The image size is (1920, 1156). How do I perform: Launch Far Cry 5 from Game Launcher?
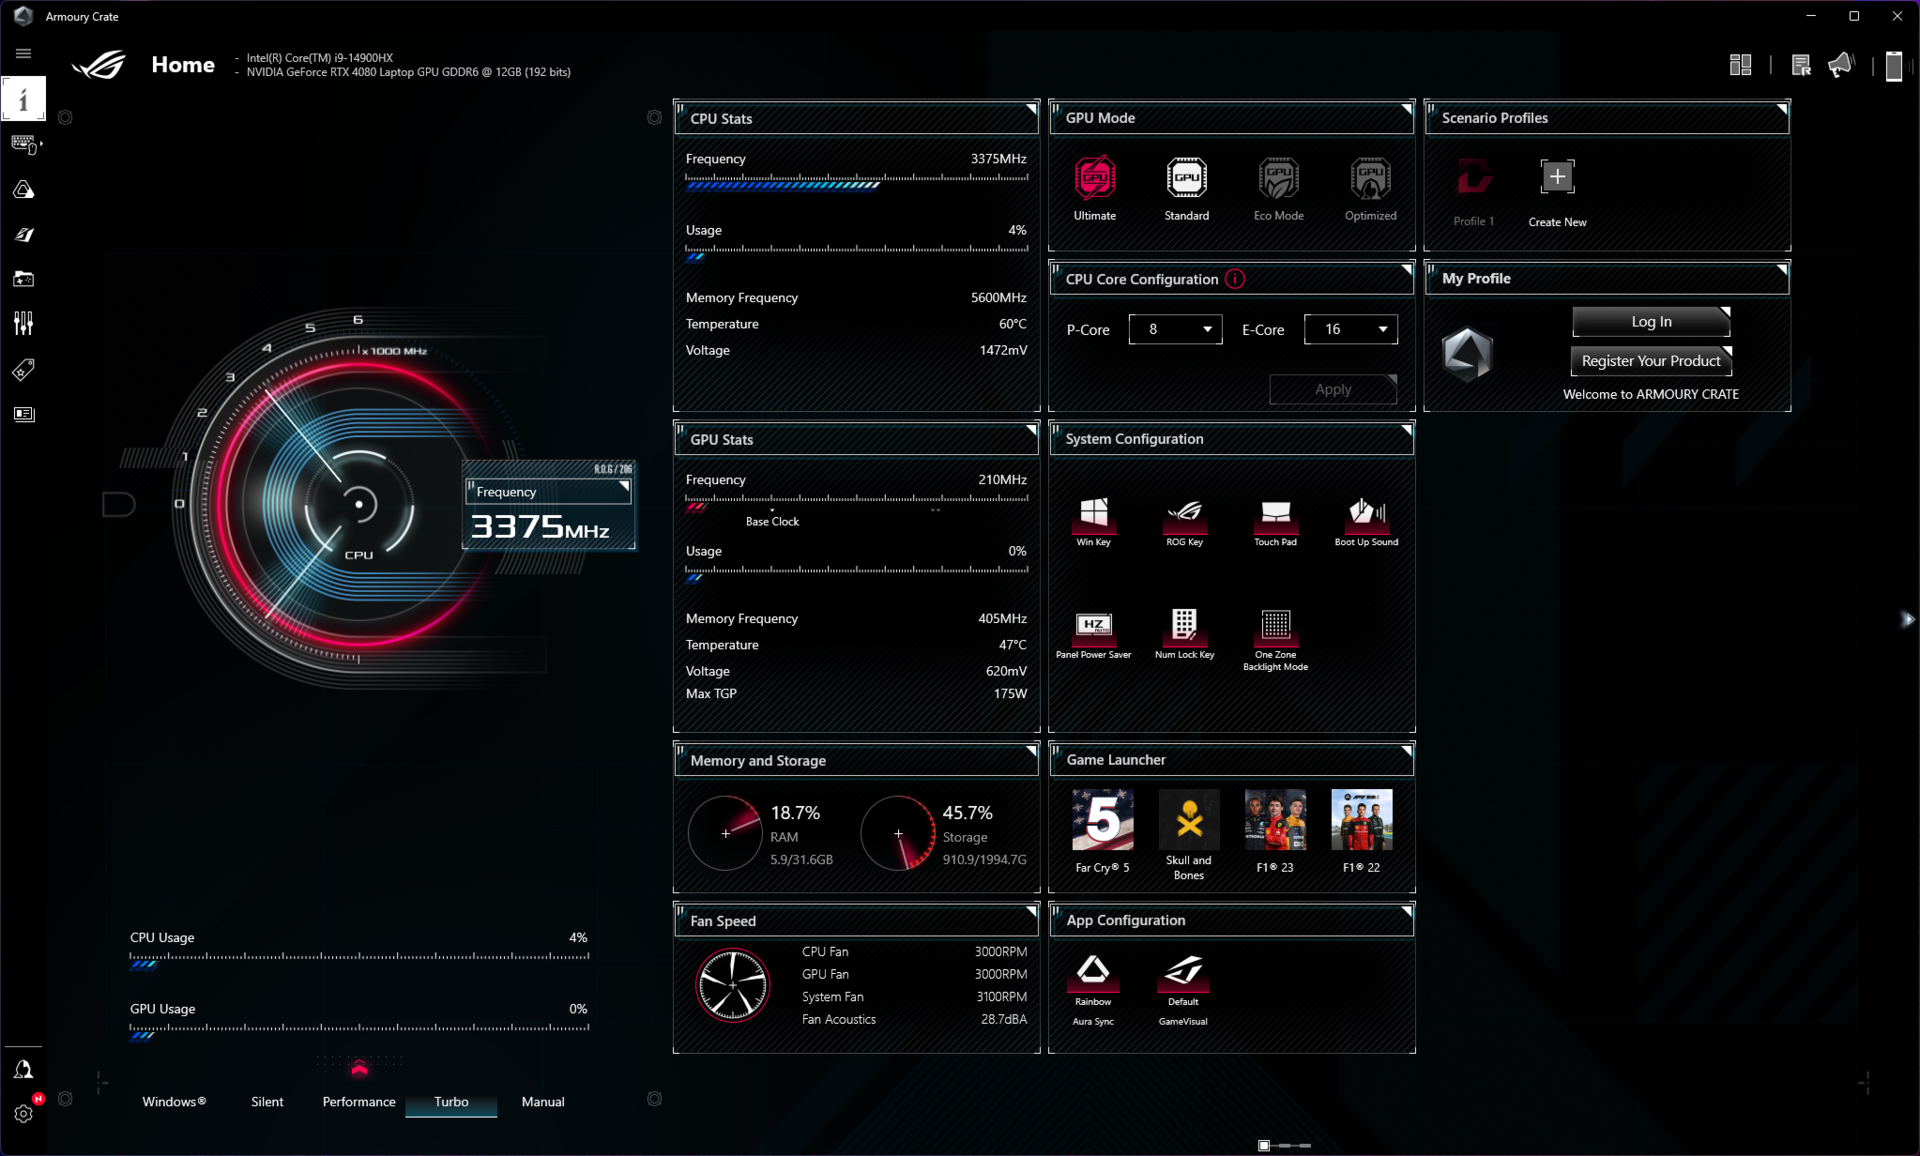[1102, 820]
